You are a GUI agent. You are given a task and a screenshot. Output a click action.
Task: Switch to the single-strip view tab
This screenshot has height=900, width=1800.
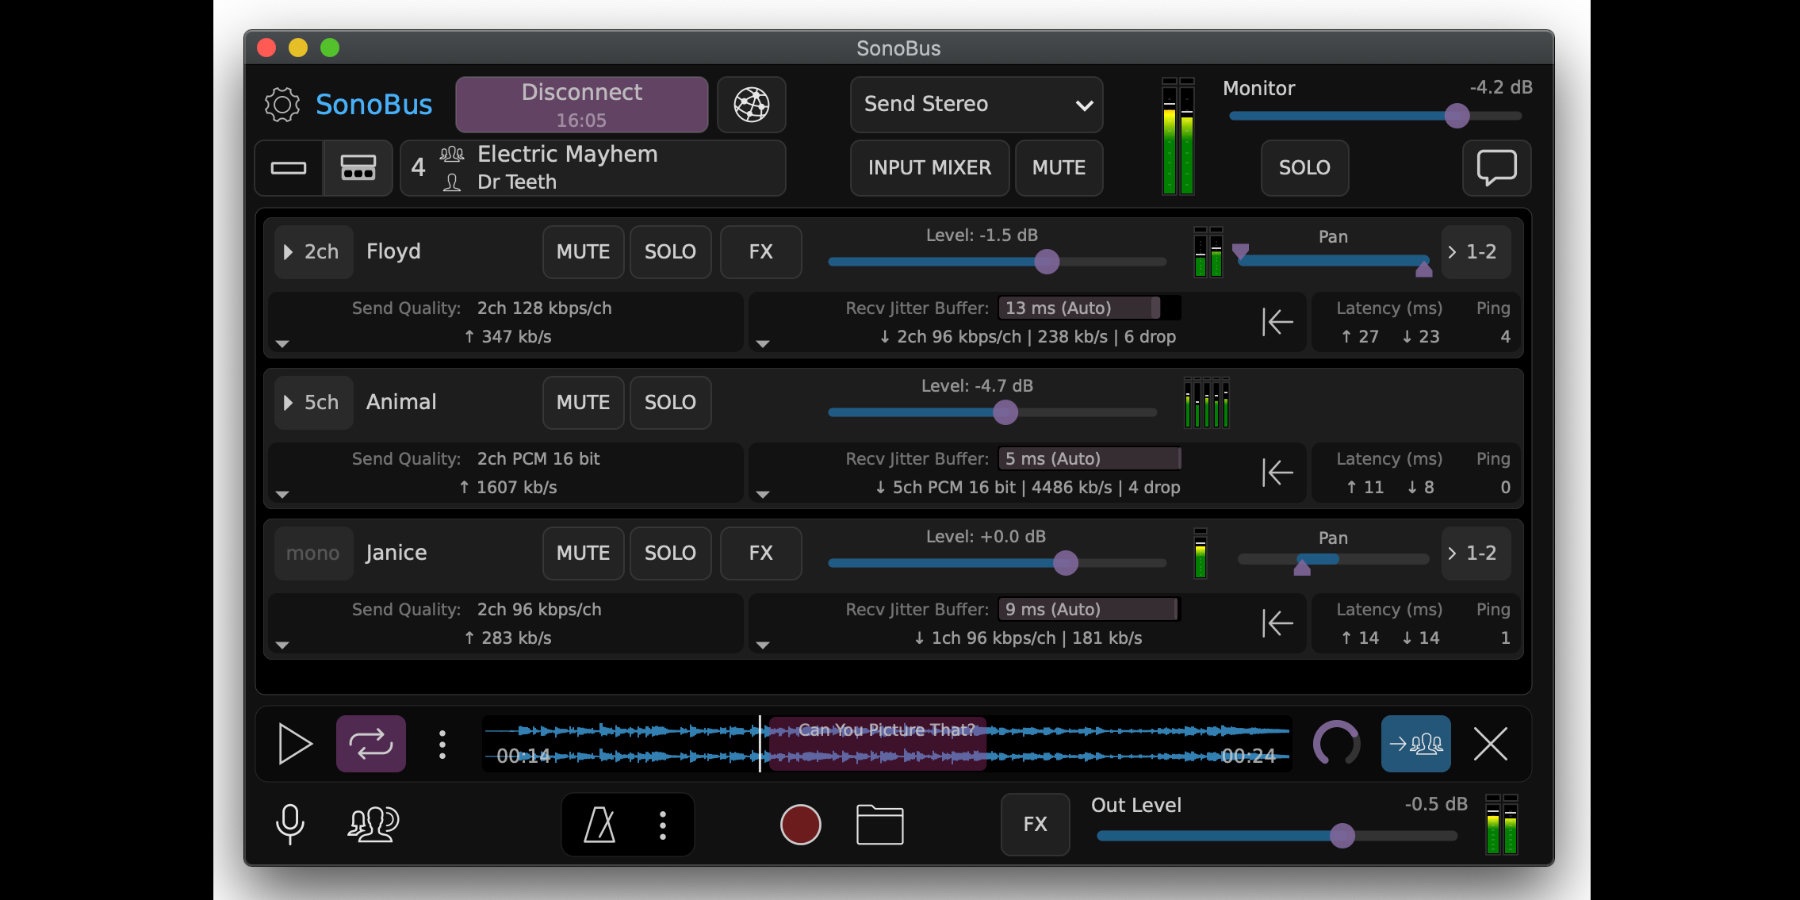point(288,168)
